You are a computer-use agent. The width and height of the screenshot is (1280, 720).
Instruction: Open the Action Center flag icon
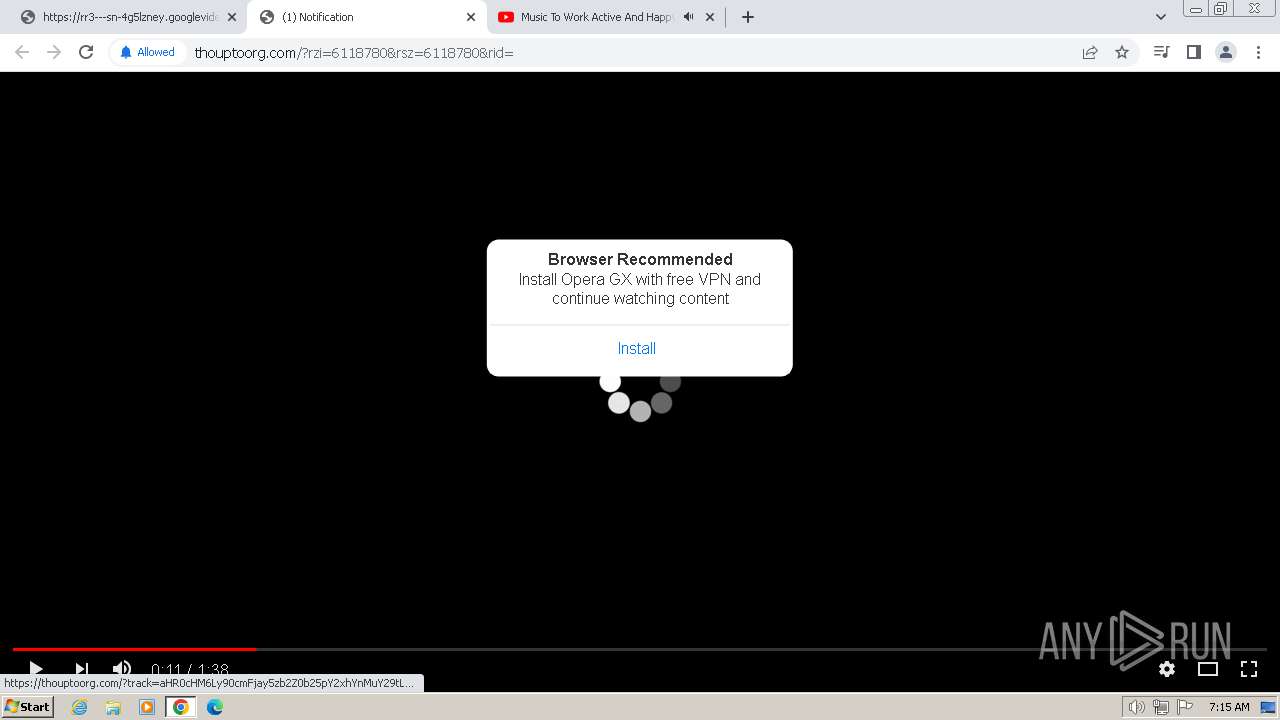coord(1185,707)
